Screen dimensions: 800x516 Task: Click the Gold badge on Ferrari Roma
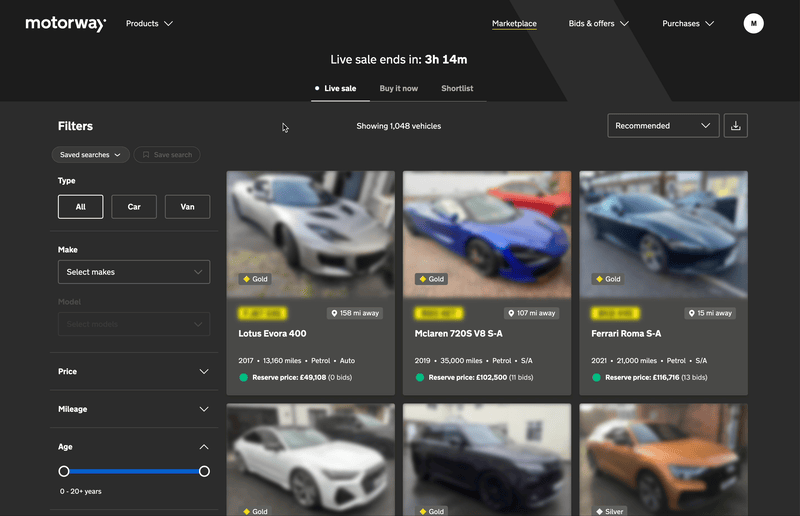click(608, 279)
